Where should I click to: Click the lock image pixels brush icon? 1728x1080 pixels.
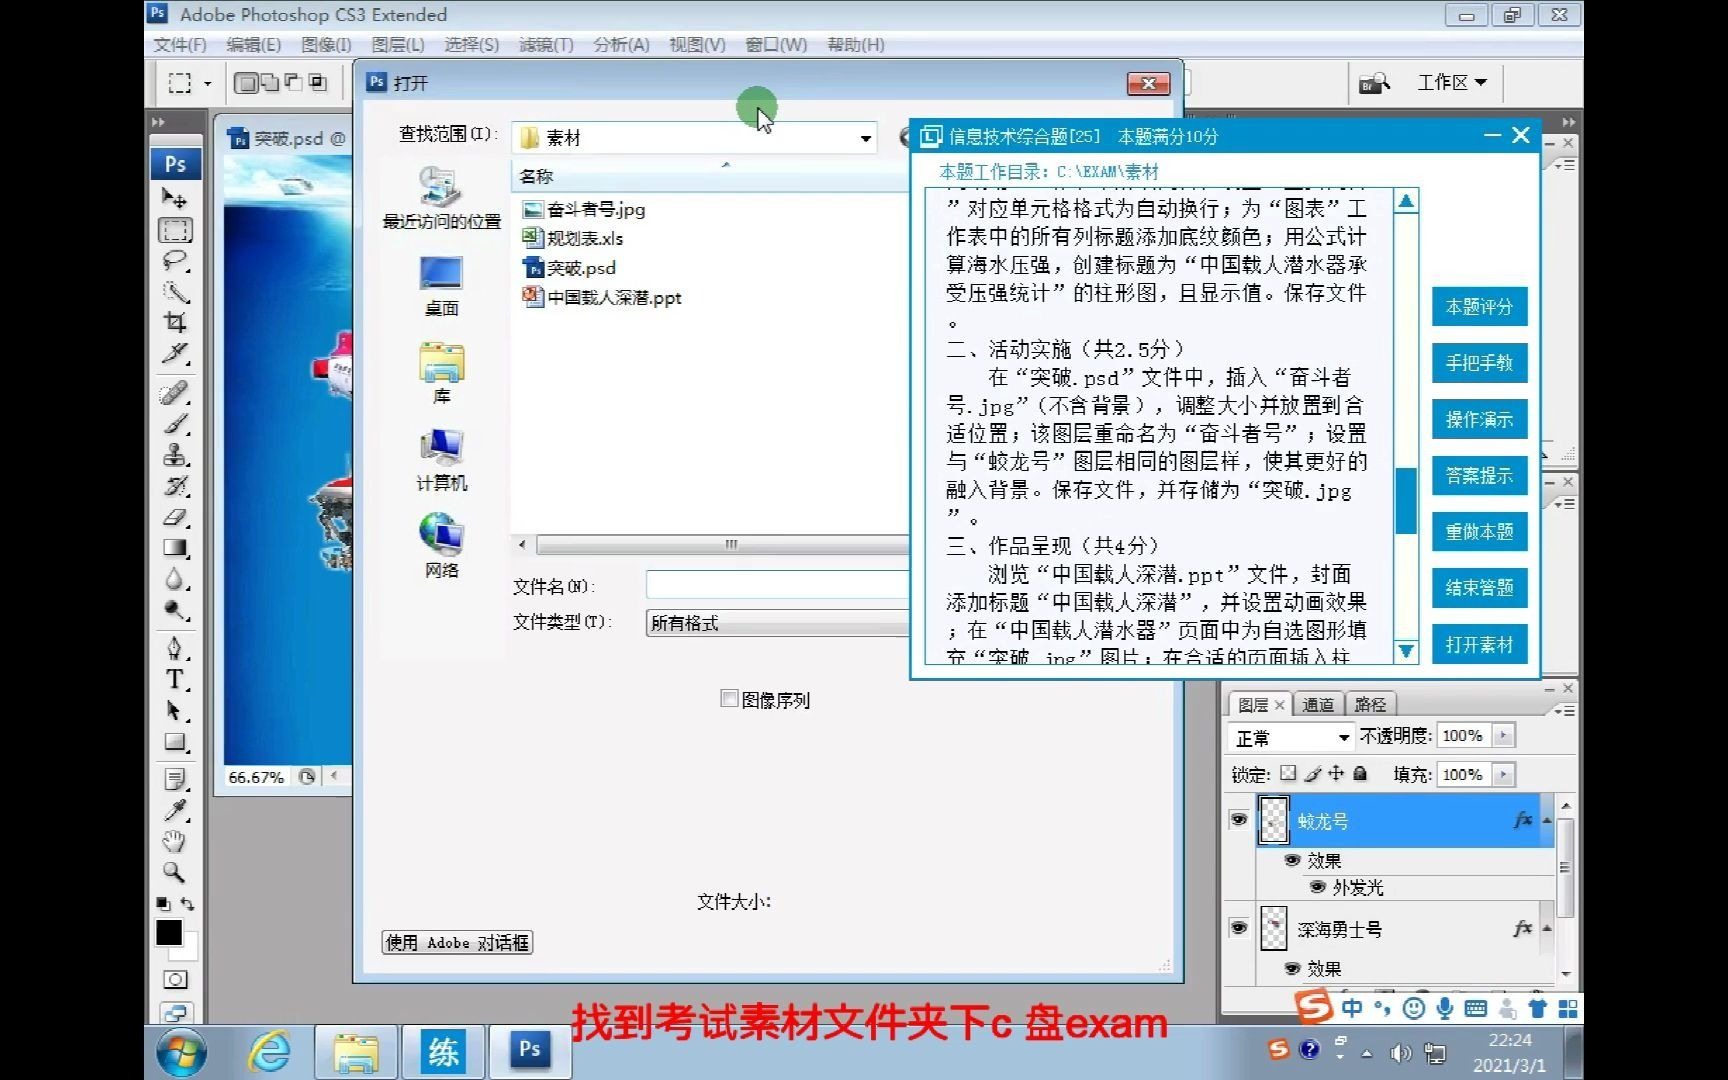1313,773
